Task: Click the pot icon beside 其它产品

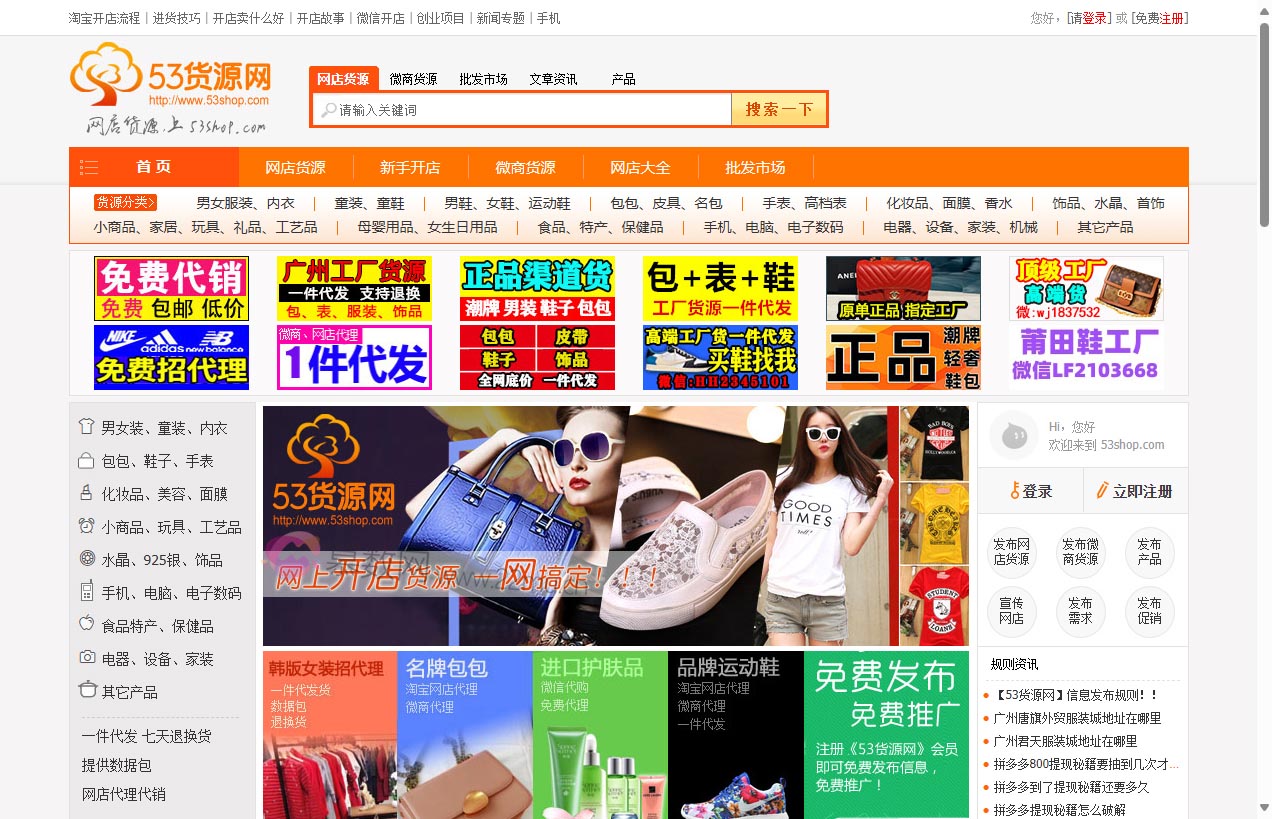Action: (88, 690)
